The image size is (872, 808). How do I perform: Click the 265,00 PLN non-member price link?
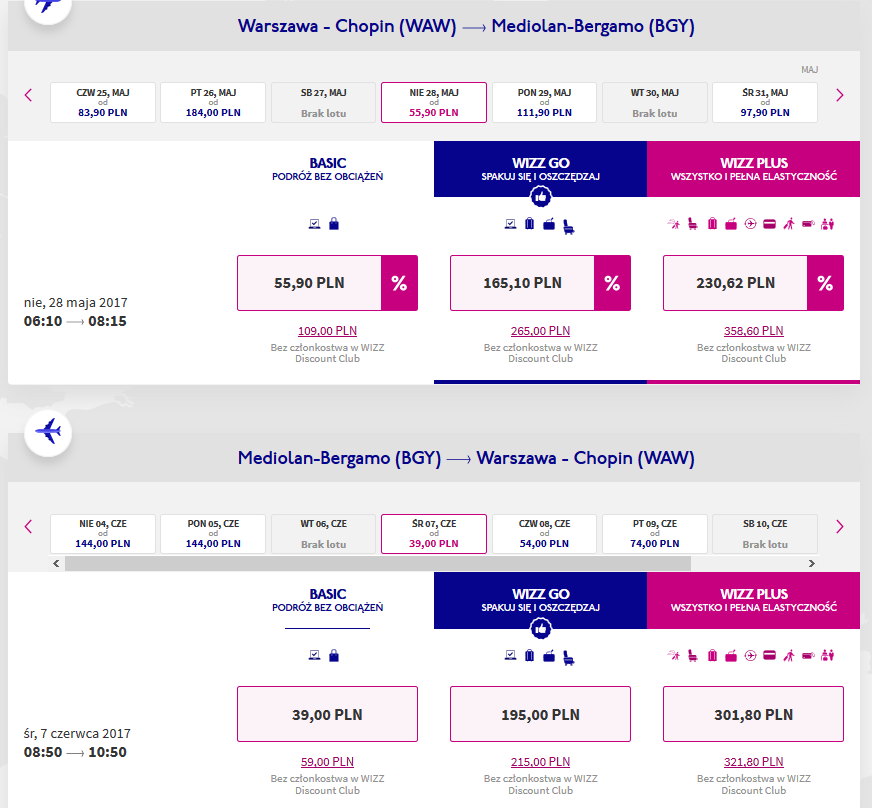[x=541, y=331]
